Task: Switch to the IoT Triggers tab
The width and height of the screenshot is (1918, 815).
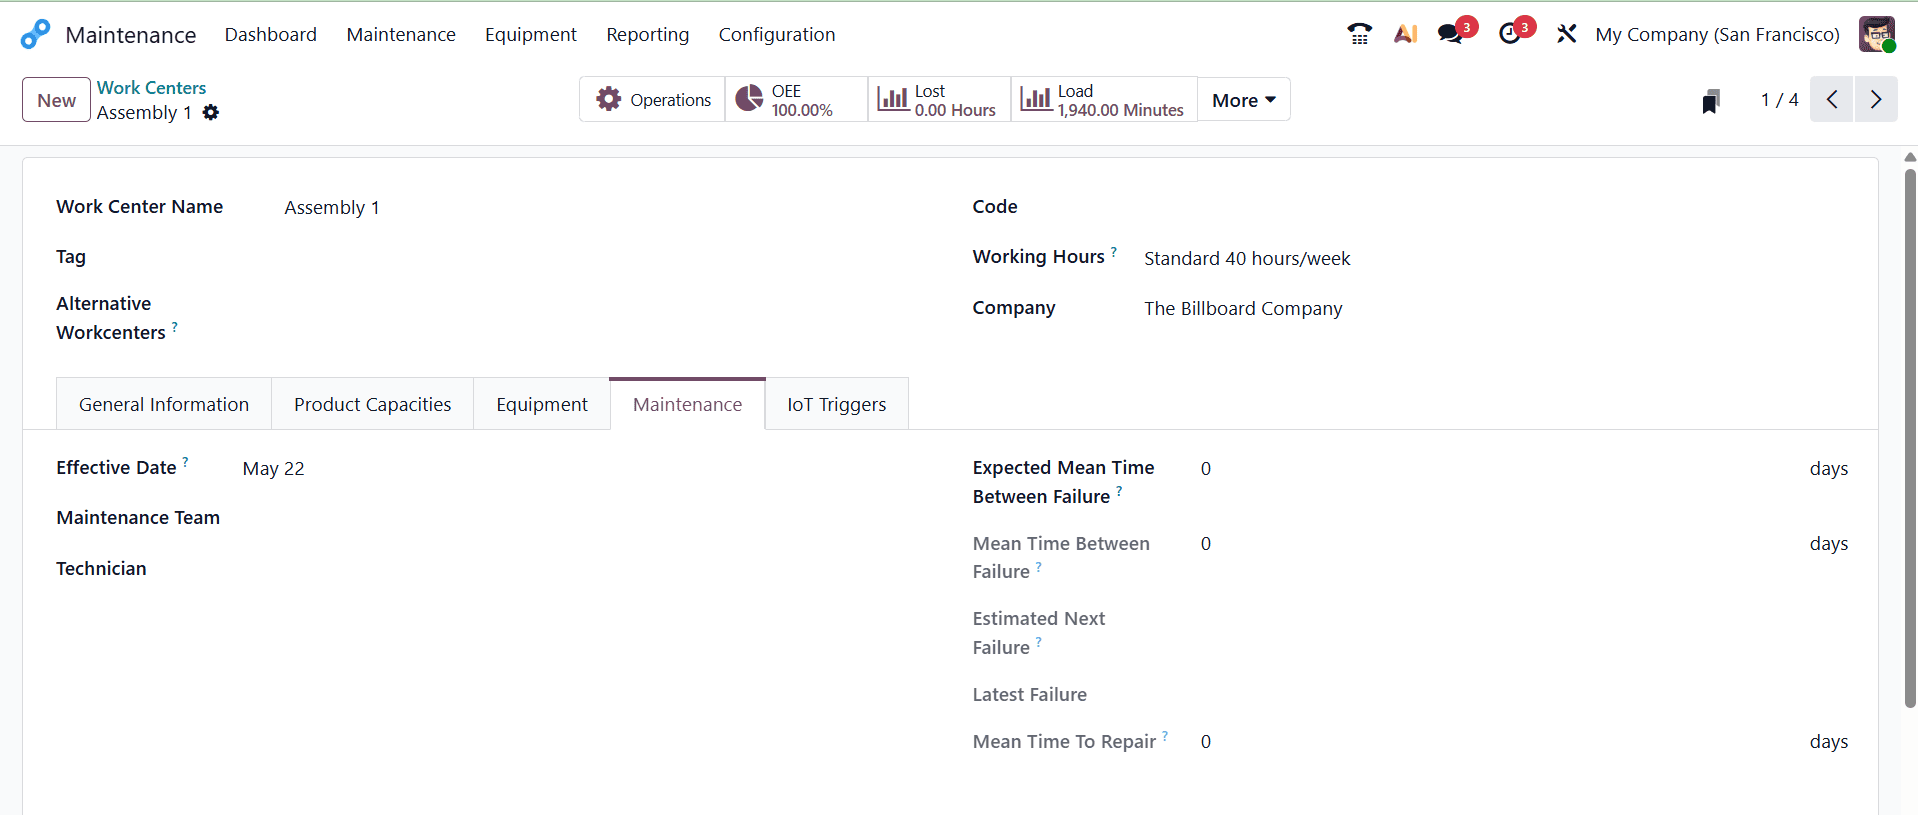Action: 836,404
